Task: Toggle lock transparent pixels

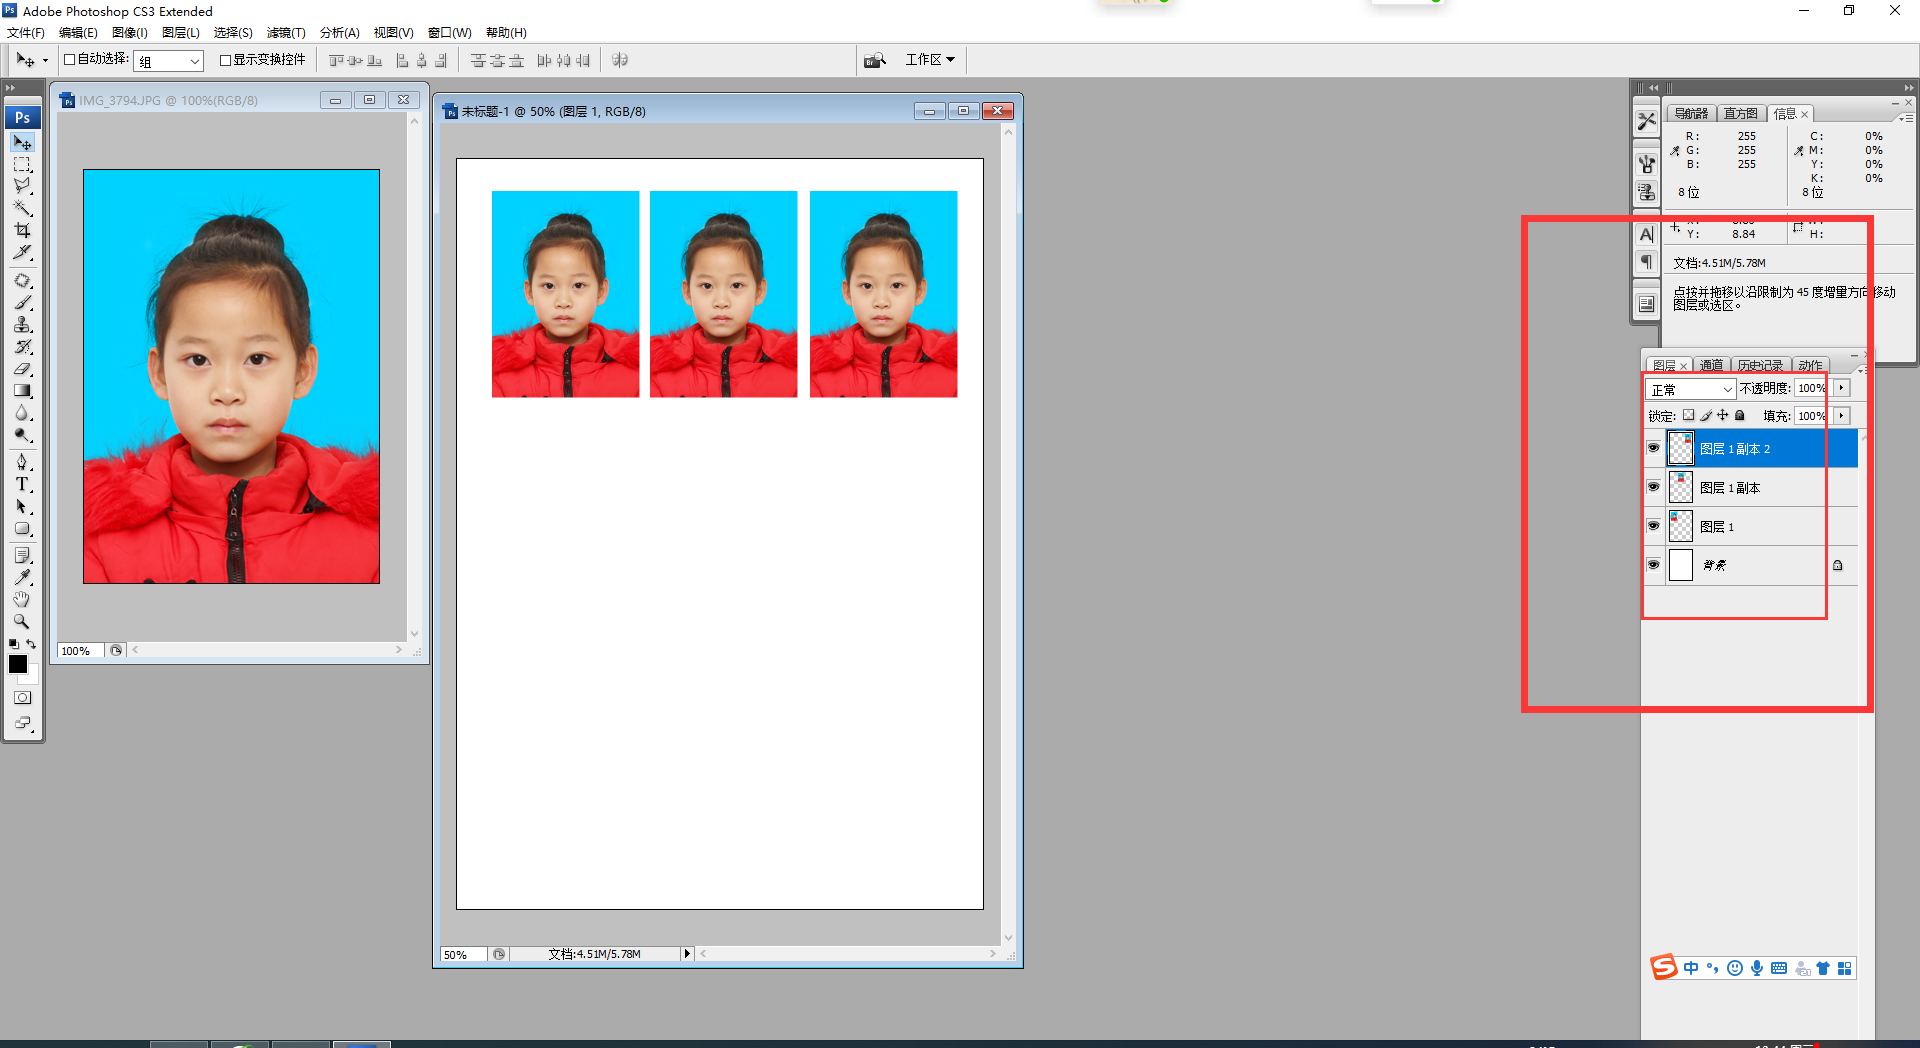Action: click(x=1689, y=415)
